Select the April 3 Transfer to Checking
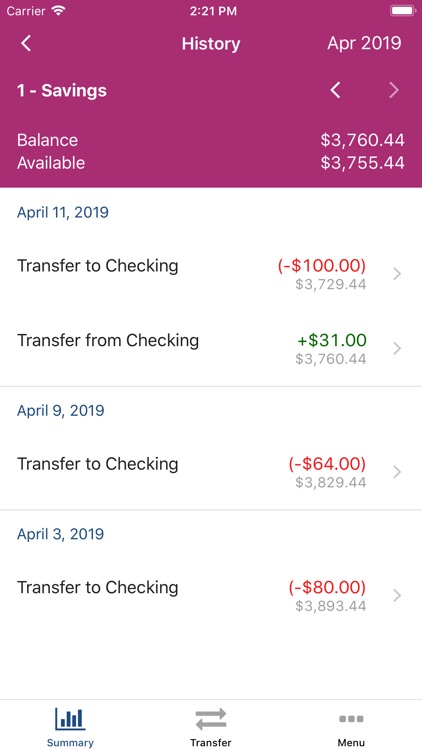Screen dimensions: 422x750 (x=211, y=596)
